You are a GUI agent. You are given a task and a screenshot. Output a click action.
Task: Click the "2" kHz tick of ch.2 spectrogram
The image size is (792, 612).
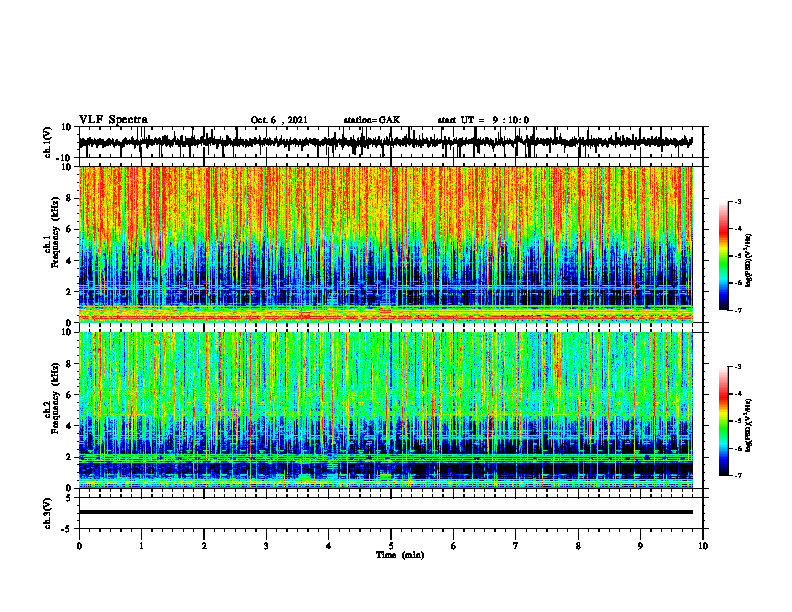(x=70, y=457)
